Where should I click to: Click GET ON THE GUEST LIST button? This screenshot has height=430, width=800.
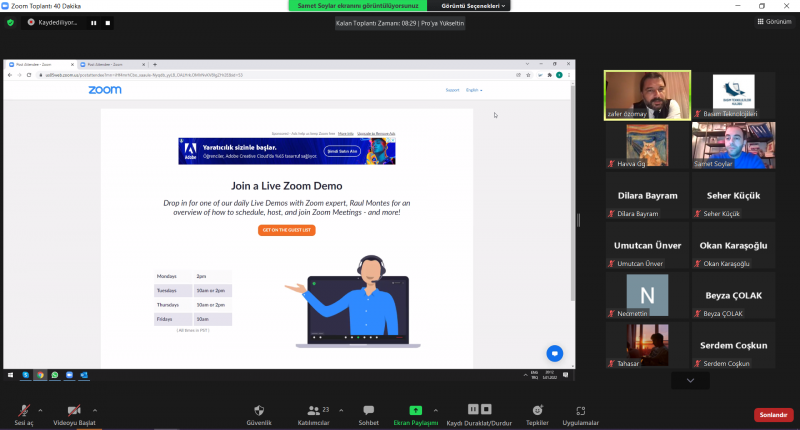(287, 230)
